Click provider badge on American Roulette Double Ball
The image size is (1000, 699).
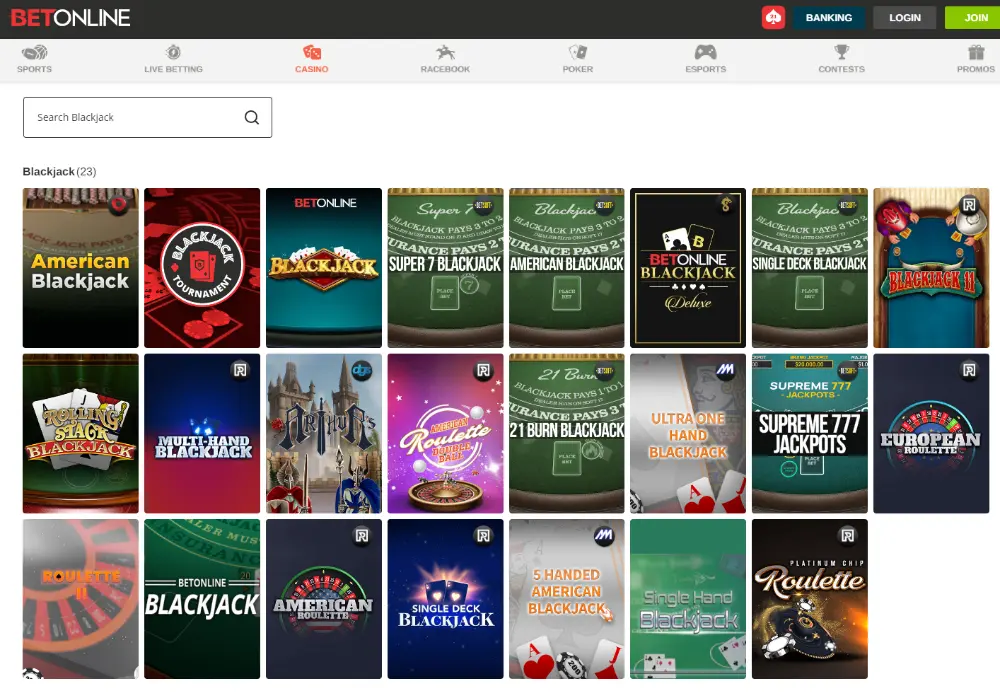[483, 370]
